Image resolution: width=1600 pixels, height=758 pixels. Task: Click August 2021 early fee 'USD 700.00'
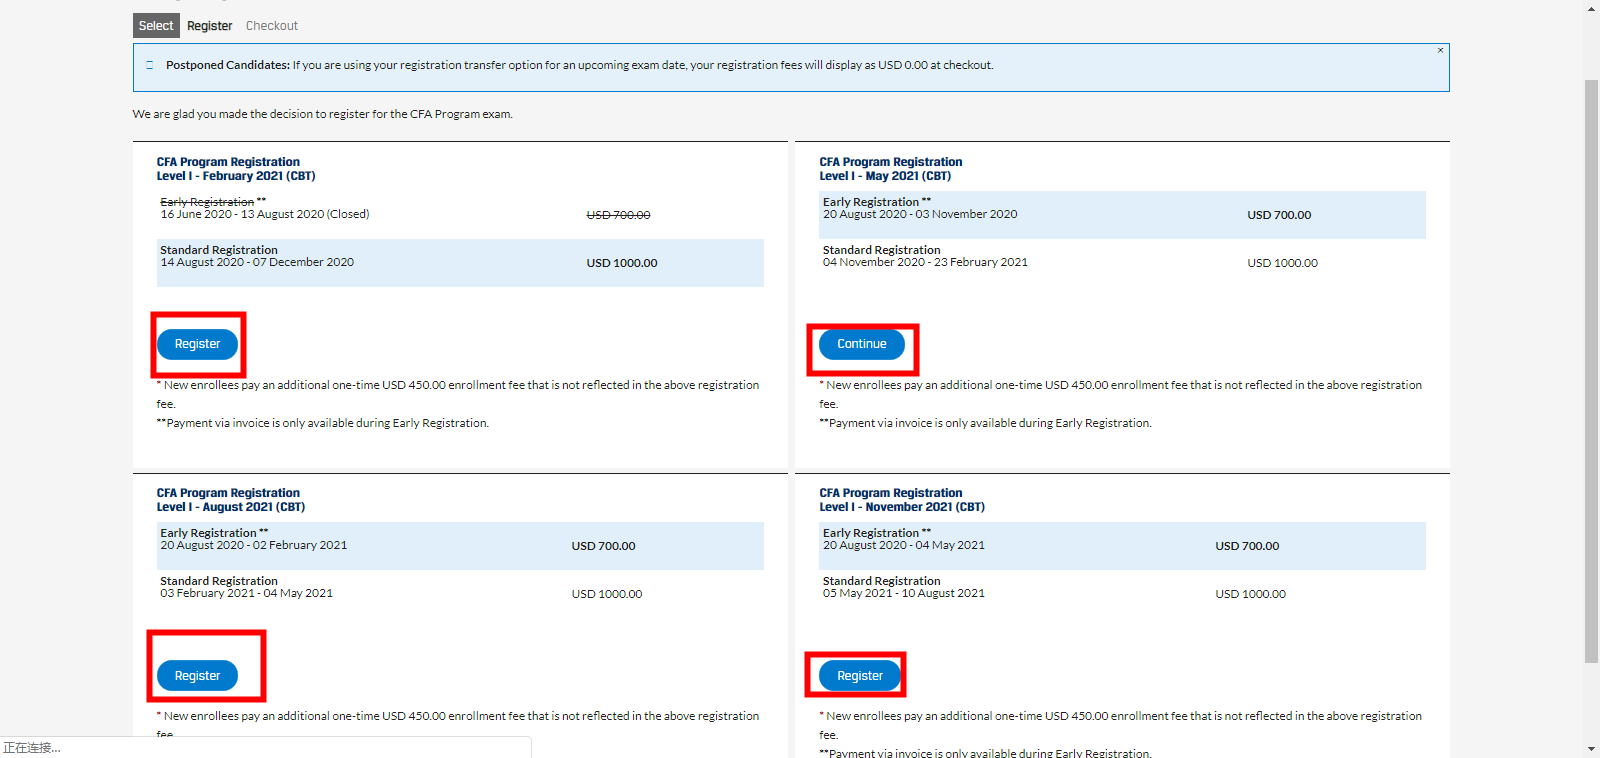pyautogui.click(x=603, y=546)
